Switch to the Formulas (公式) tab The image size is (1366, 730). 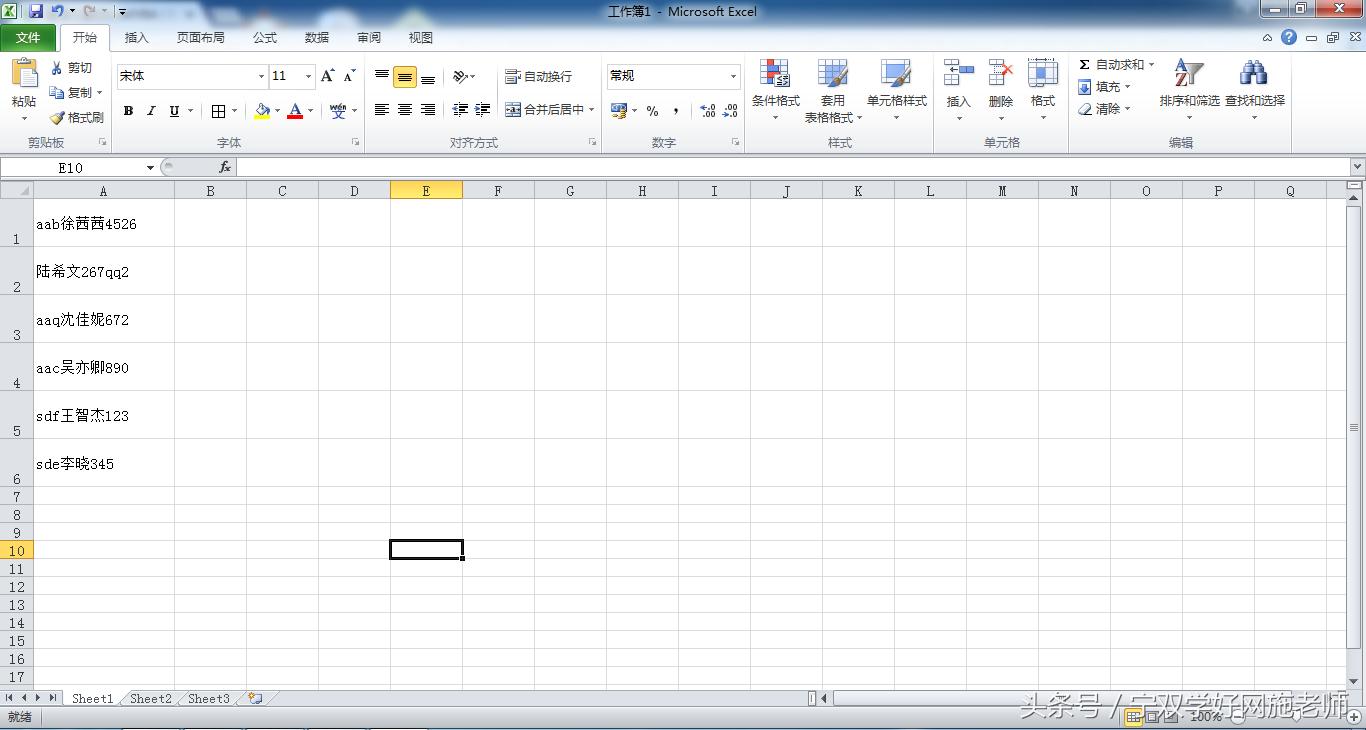265,38
